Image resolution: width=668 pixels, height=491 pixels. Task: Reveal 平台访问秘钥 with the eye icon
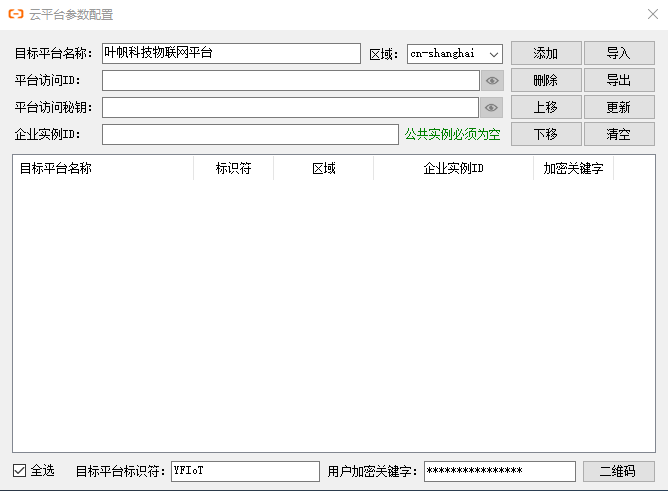492,108
